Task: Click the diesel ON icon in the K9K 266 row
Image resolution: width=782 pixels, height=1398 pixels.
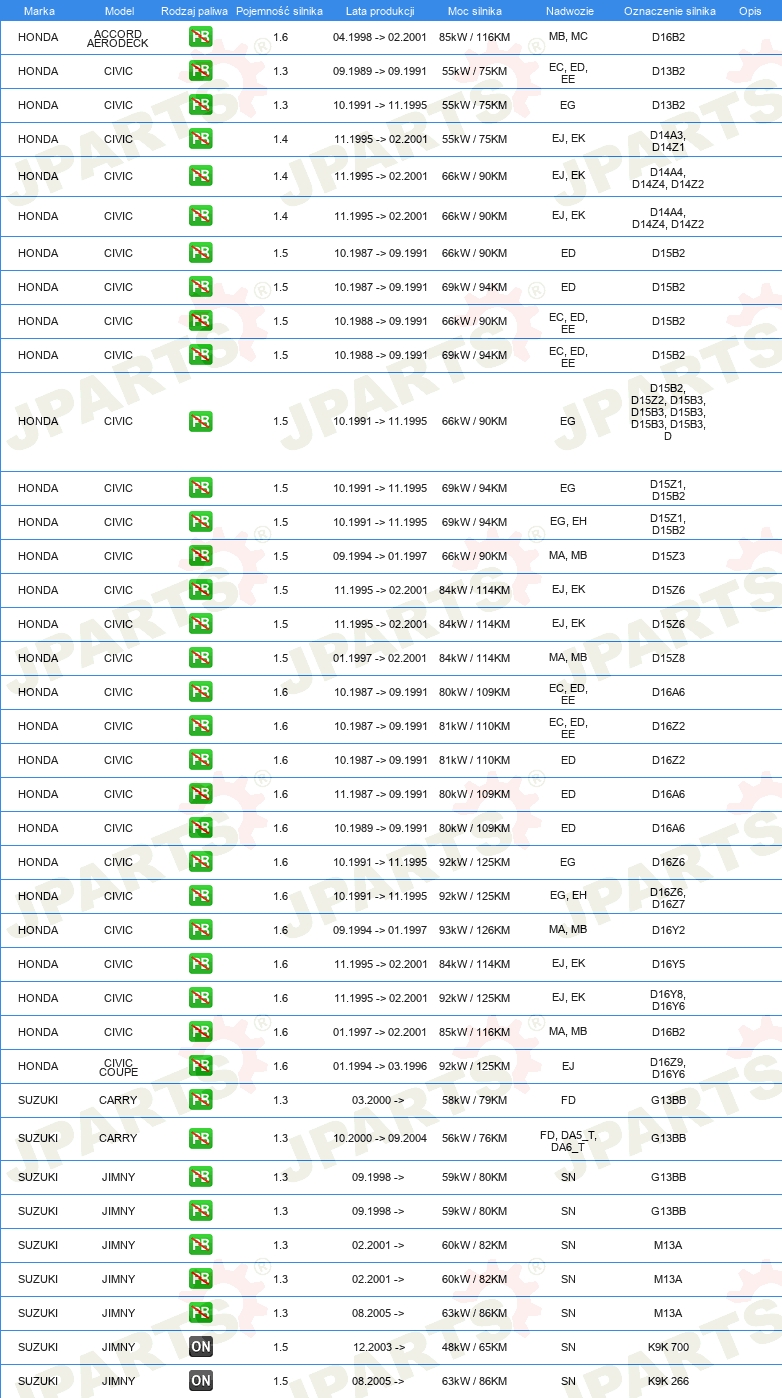Action: (x=200, y=1381)
